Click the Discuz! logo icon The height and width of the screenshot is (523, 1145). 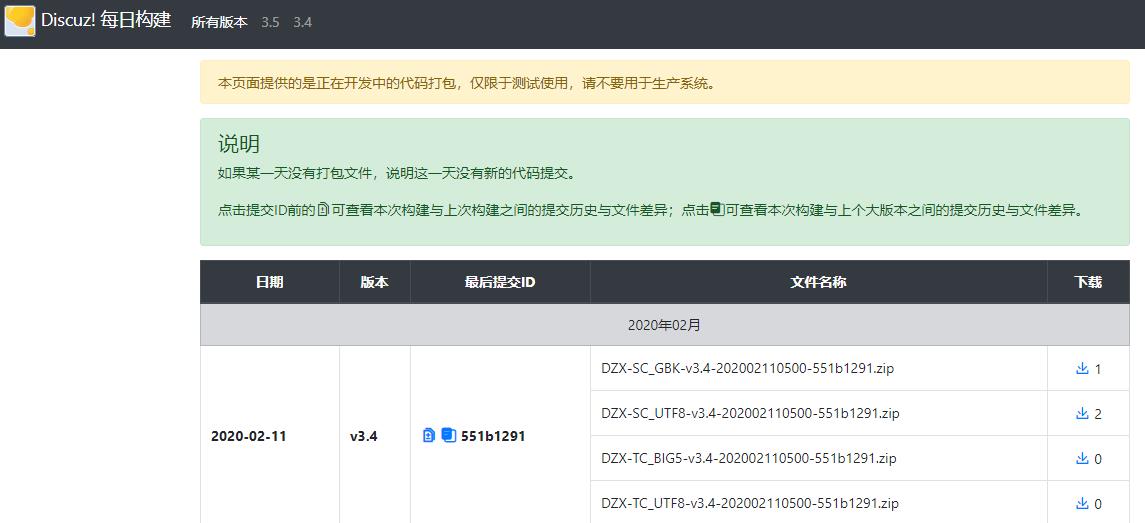[x=20, y=20]
